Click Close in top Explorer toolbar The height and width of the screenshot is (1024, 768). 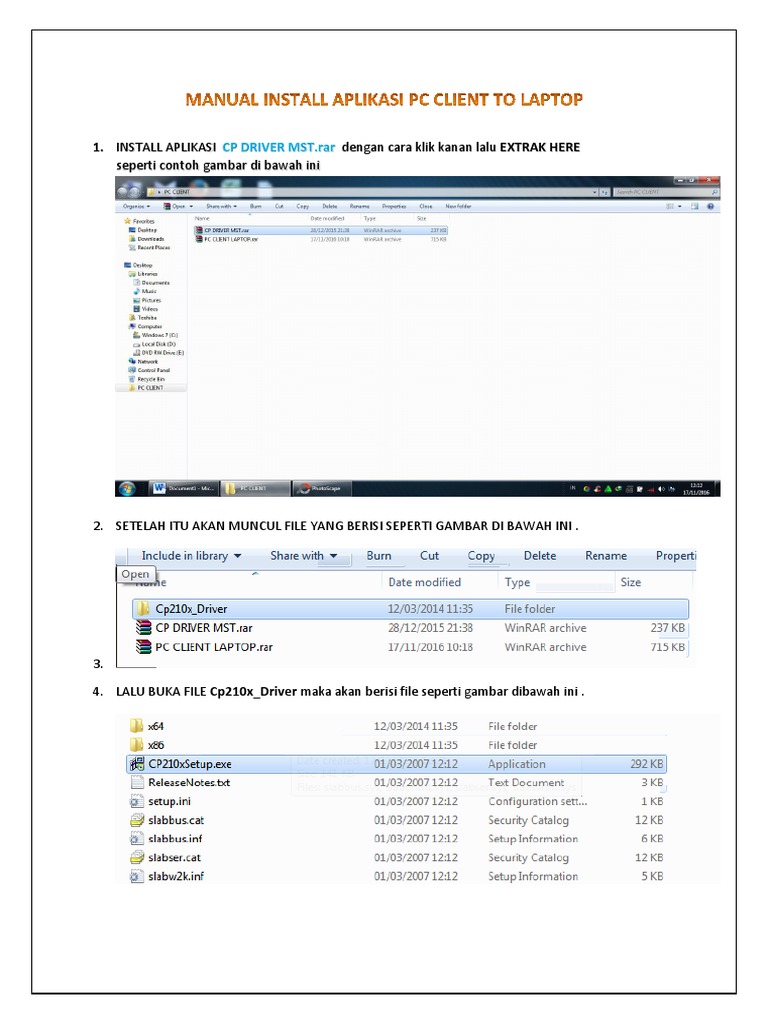pyautogui.click(x=426, y=206)
